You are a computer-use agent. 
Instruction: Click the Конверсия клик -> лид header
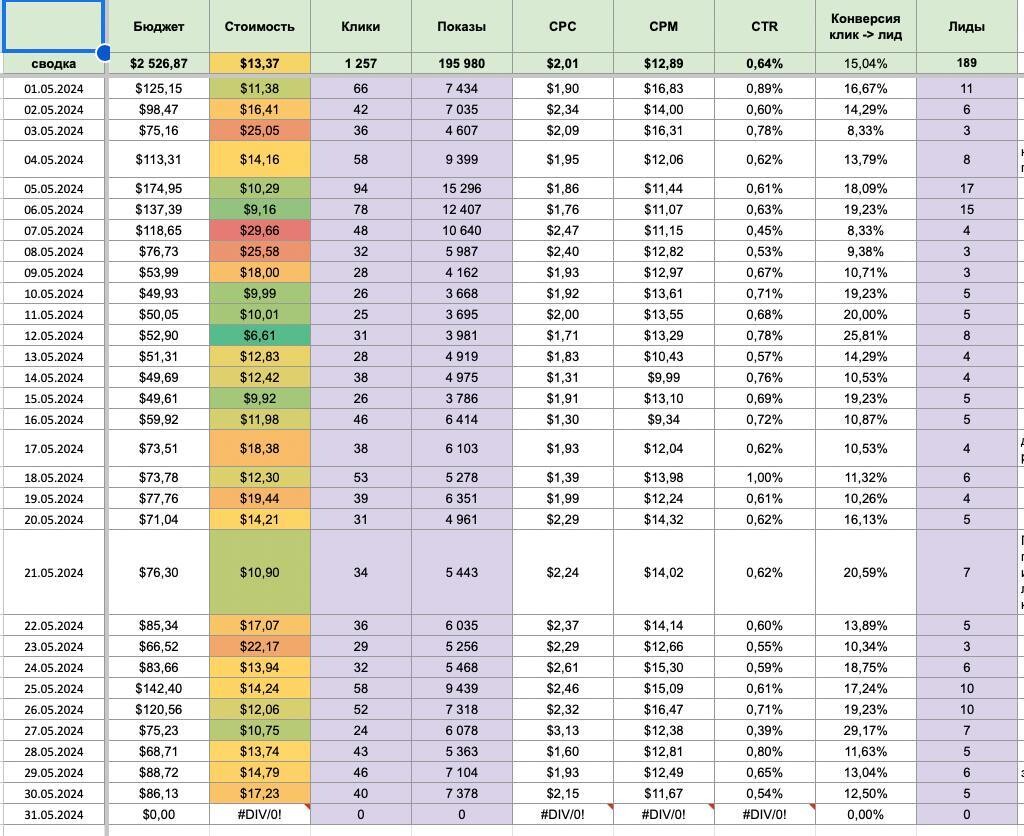point(865,27)
